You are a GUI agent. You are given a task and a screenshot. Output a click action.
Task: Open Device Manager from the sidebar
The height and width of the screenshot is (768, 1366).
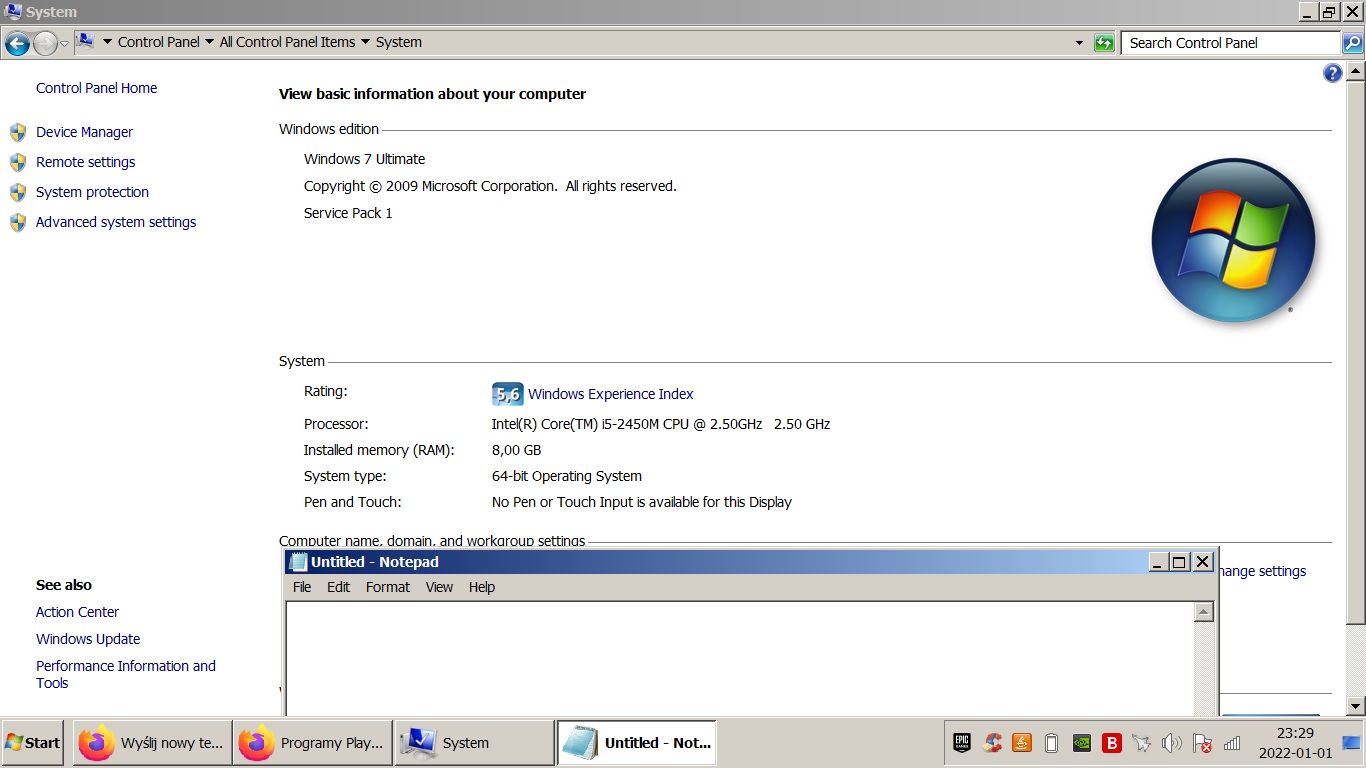click(84, 132)
